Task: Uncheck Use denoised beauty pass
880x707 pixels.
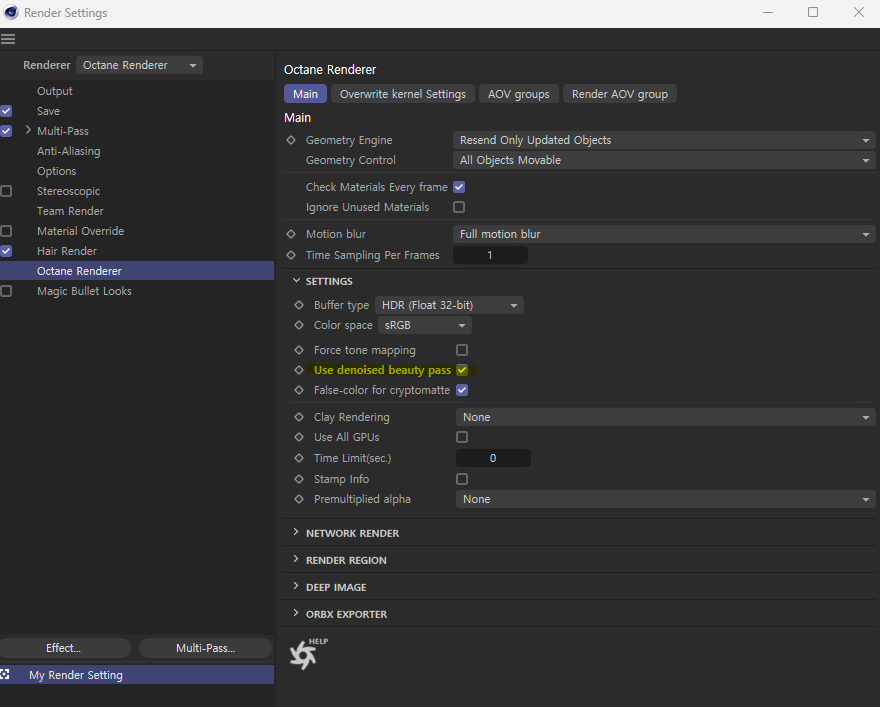Action: point(462,370)
